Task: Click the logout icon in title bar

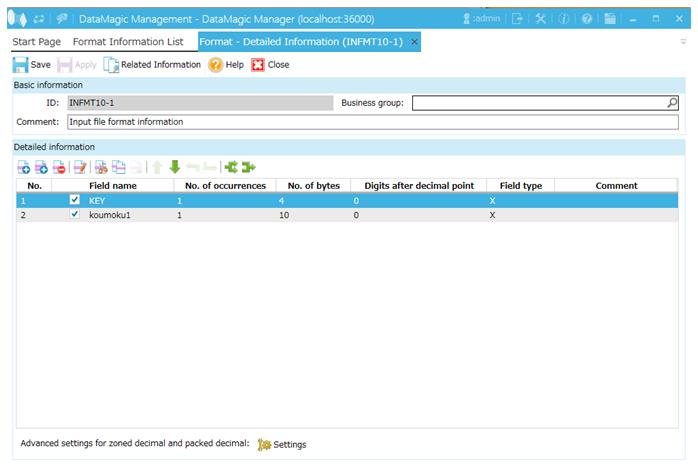Action: tap(517, 18)
